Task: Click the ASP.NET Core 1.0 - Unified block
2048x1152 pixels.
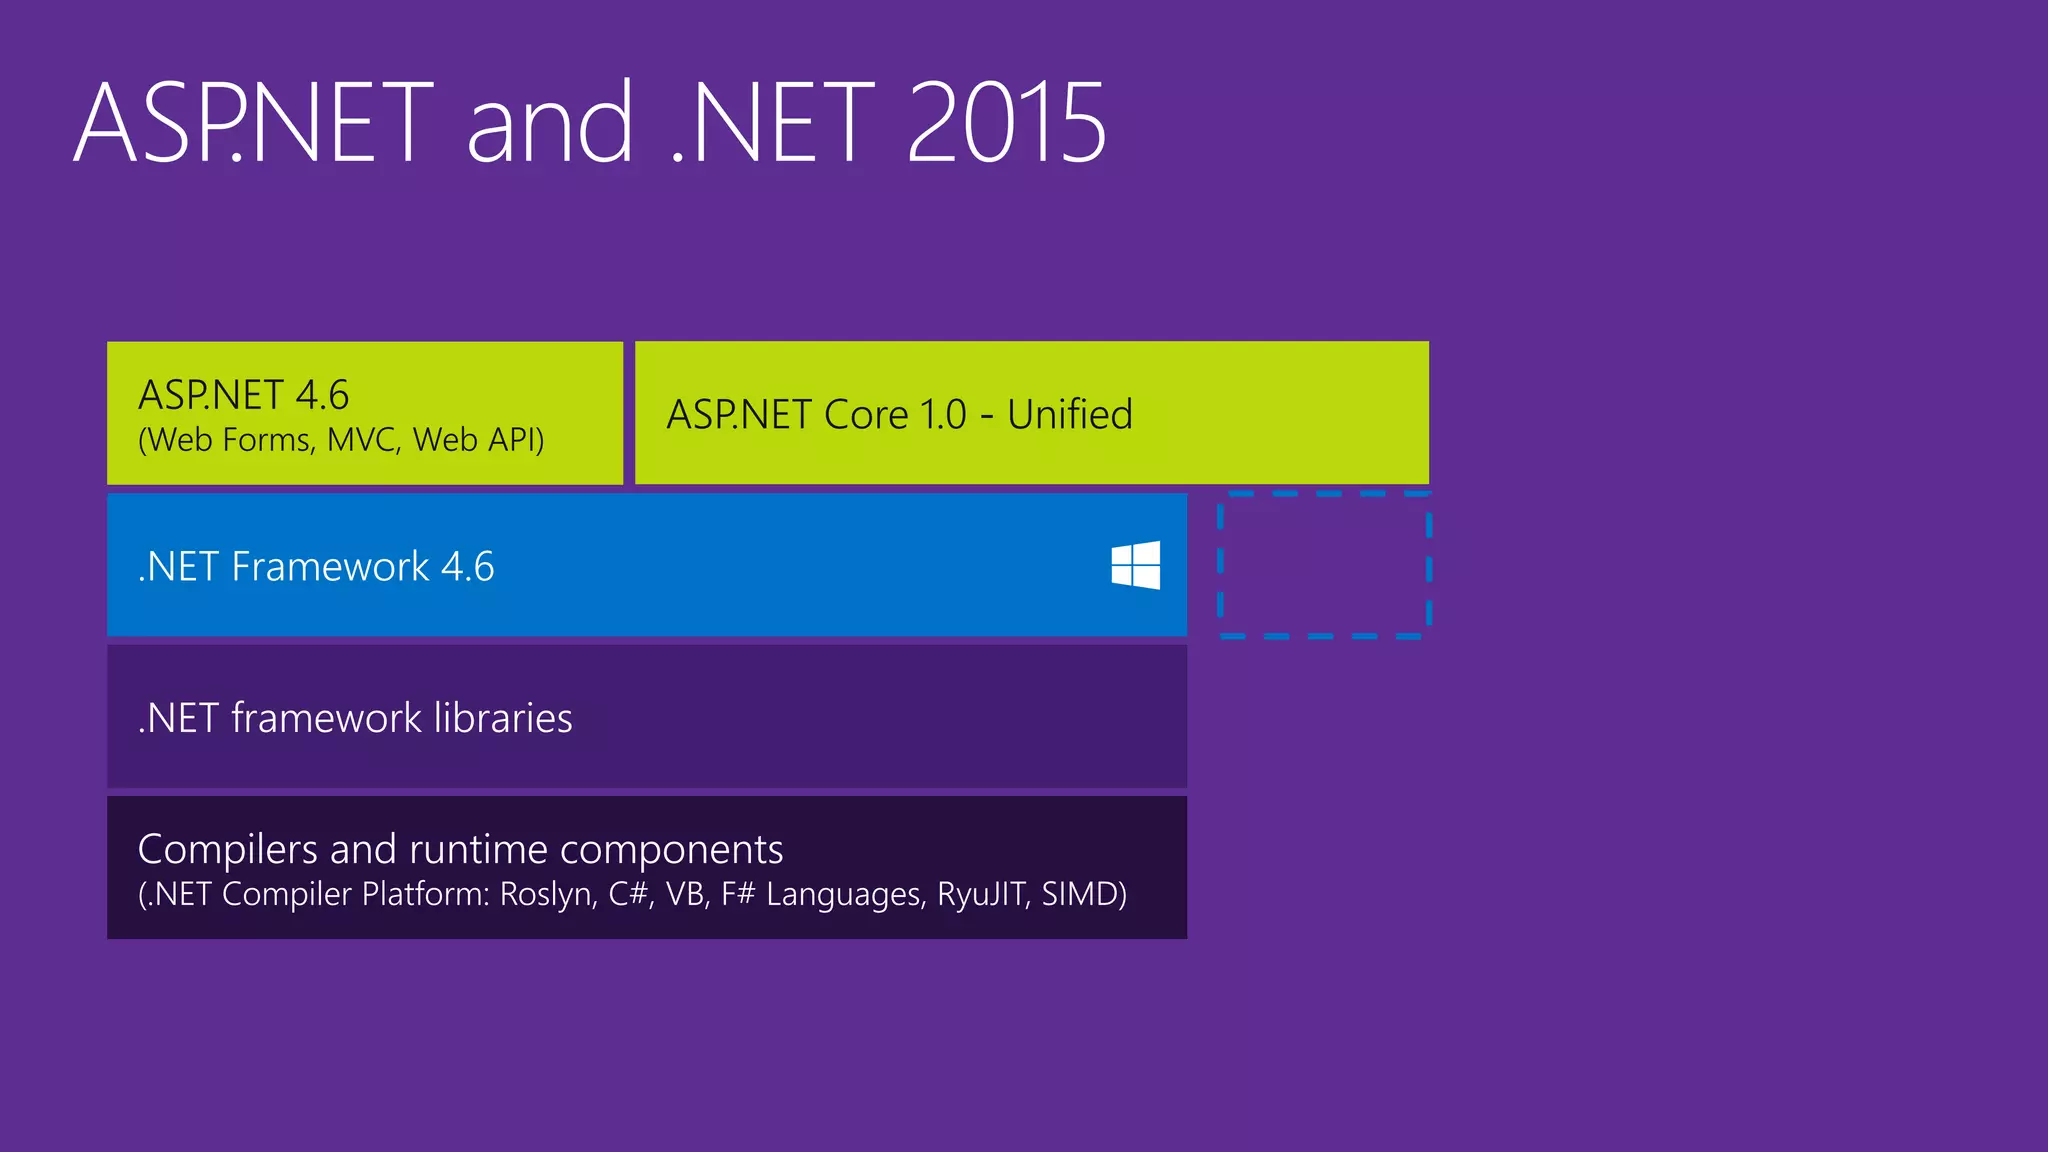Action: click(x=1031, y=413)
